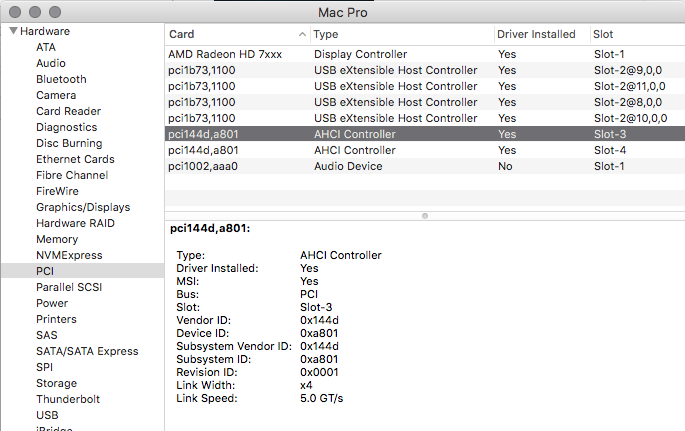The width and height of the screenshot is (685, 431).
Task: Select Graphics/Displays in the sidebar
Action: [x=83, y=207]
